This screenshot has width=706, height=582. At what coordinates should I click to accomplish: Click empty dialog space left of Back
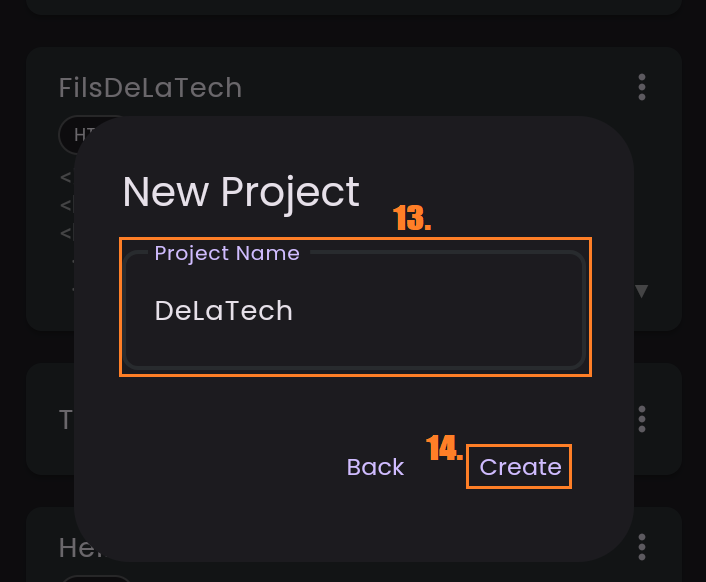coord(220,467)
